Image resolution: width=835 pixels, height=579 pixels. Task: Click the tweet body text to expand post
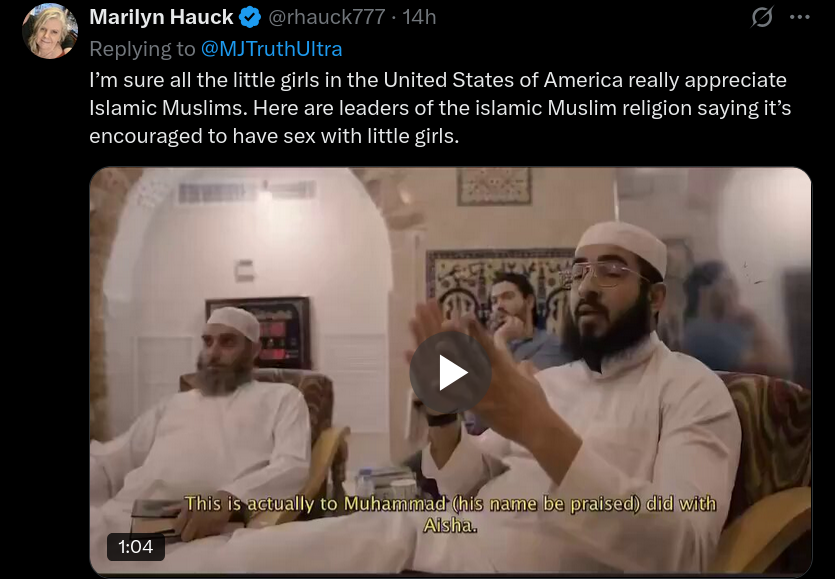[x=440, y=108]
